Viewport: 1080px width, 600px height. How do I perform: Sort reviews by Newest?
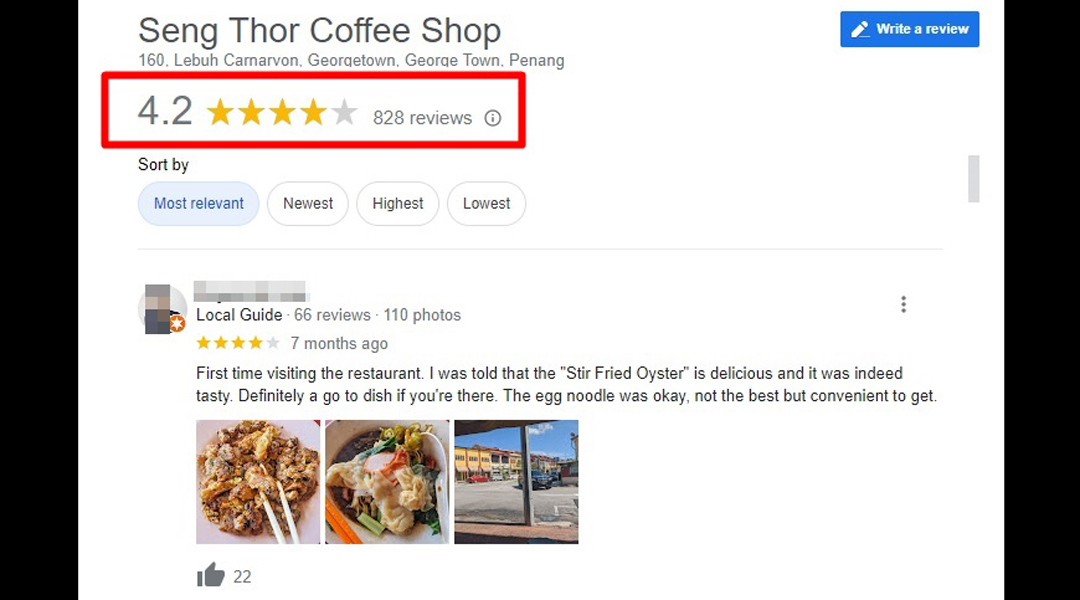pos(308,203)
